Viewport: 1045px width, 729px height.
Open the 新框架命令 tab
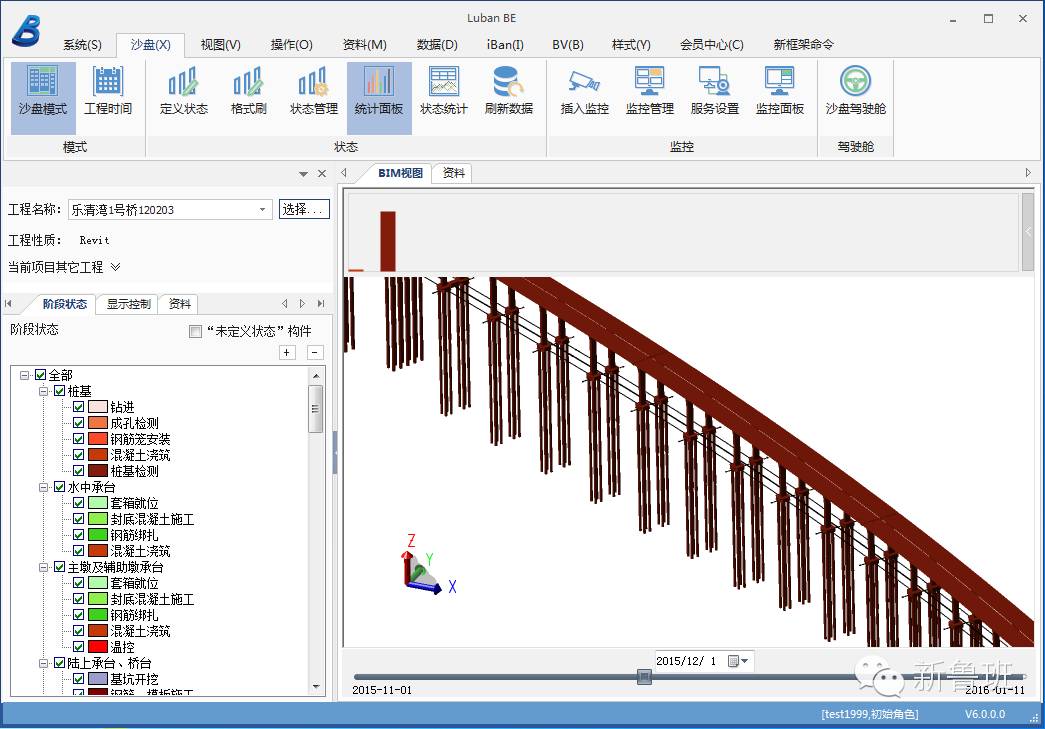[803, 45]
